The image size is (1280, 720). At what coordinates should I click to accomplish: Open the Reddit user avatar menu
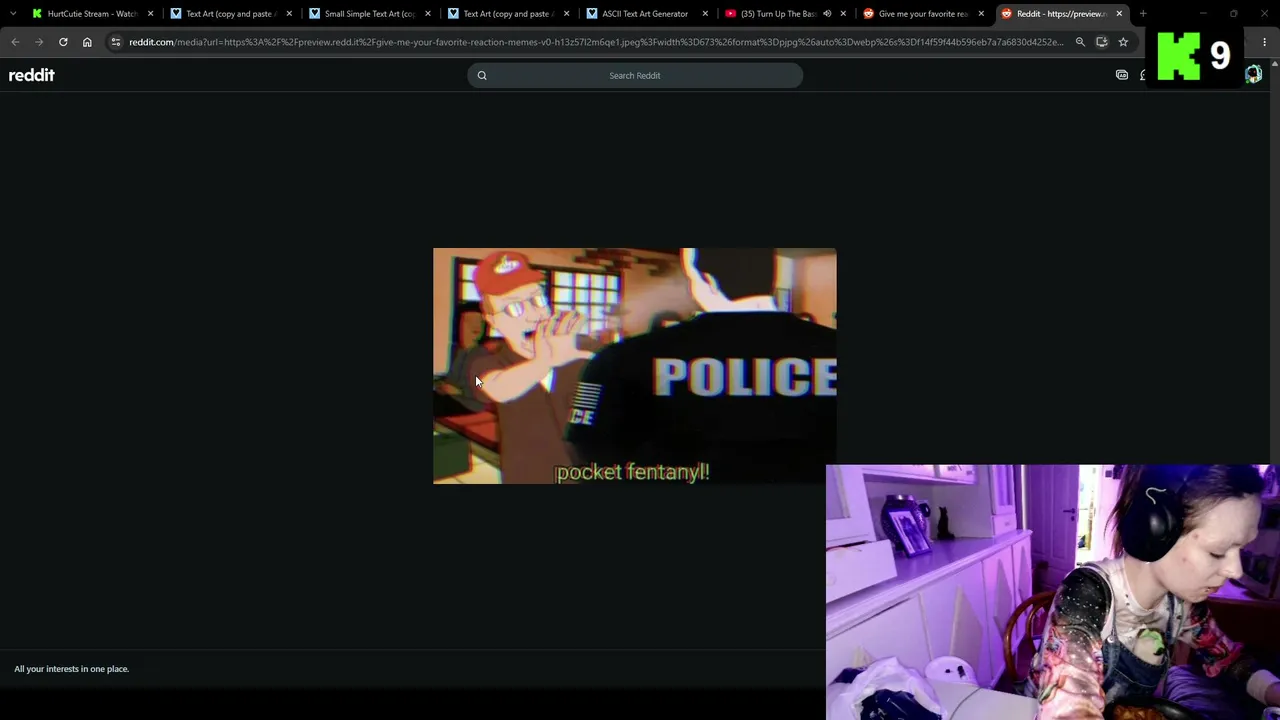pos(1254,75)
